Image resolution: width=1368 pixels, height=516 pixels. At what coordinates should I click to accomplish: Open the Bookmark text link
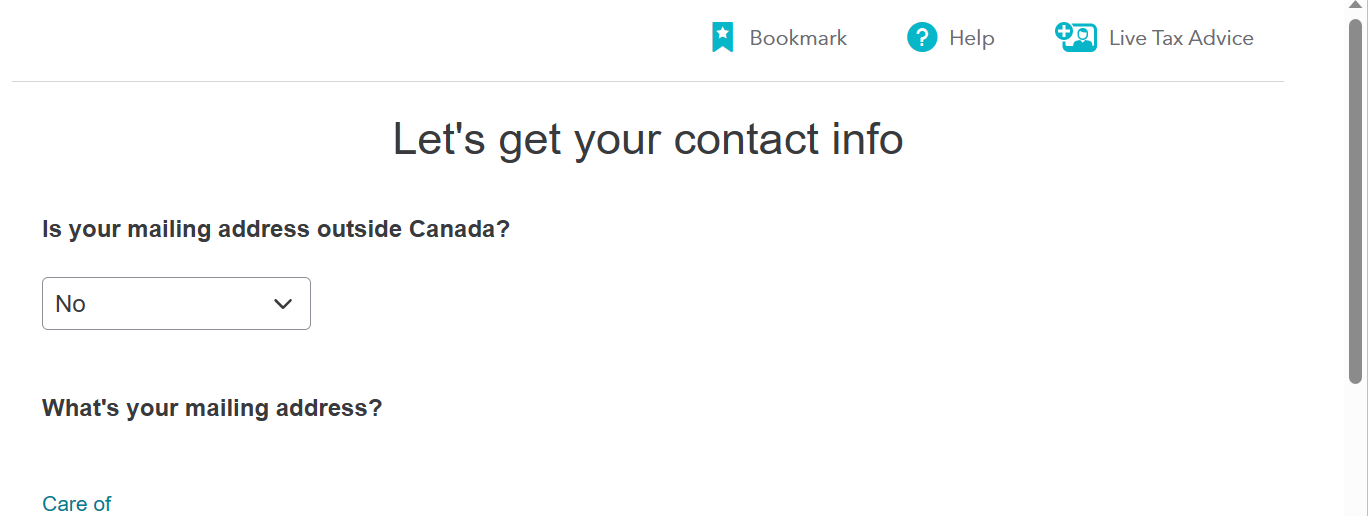(x=798, y=38)
